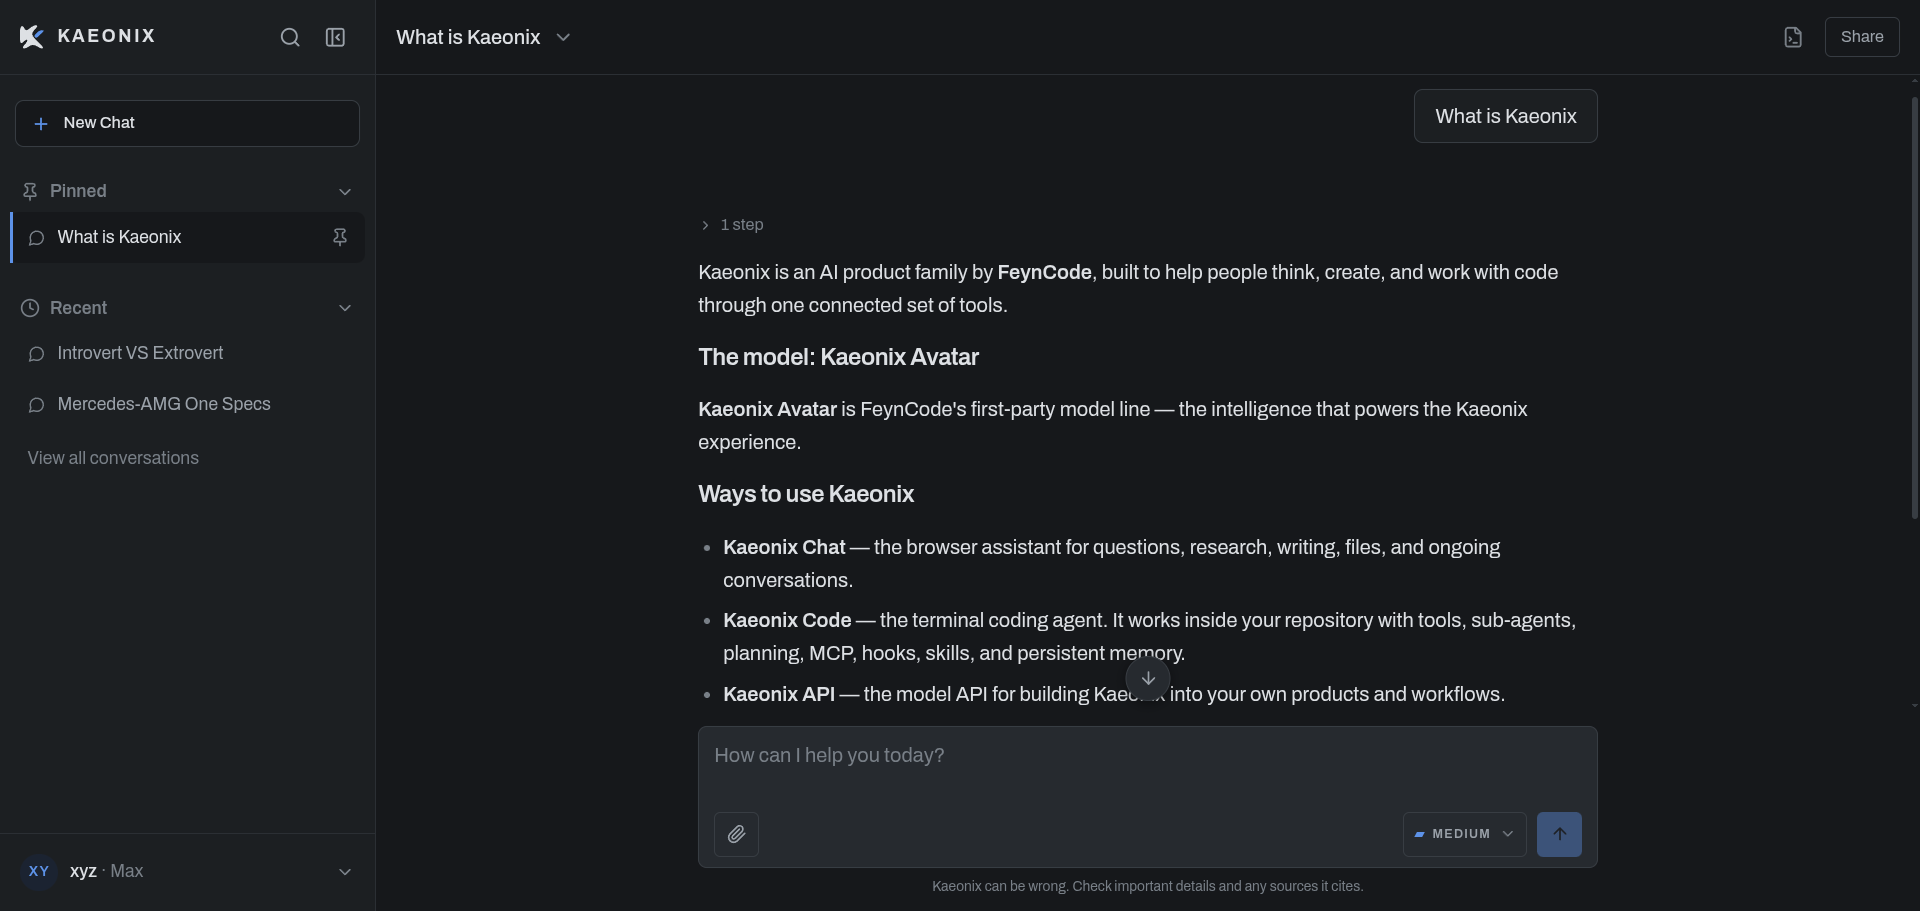This screenshot has width=1920, height=911.
Task: Click the Pinned section pin icon
Action: (x=30, y=191)
